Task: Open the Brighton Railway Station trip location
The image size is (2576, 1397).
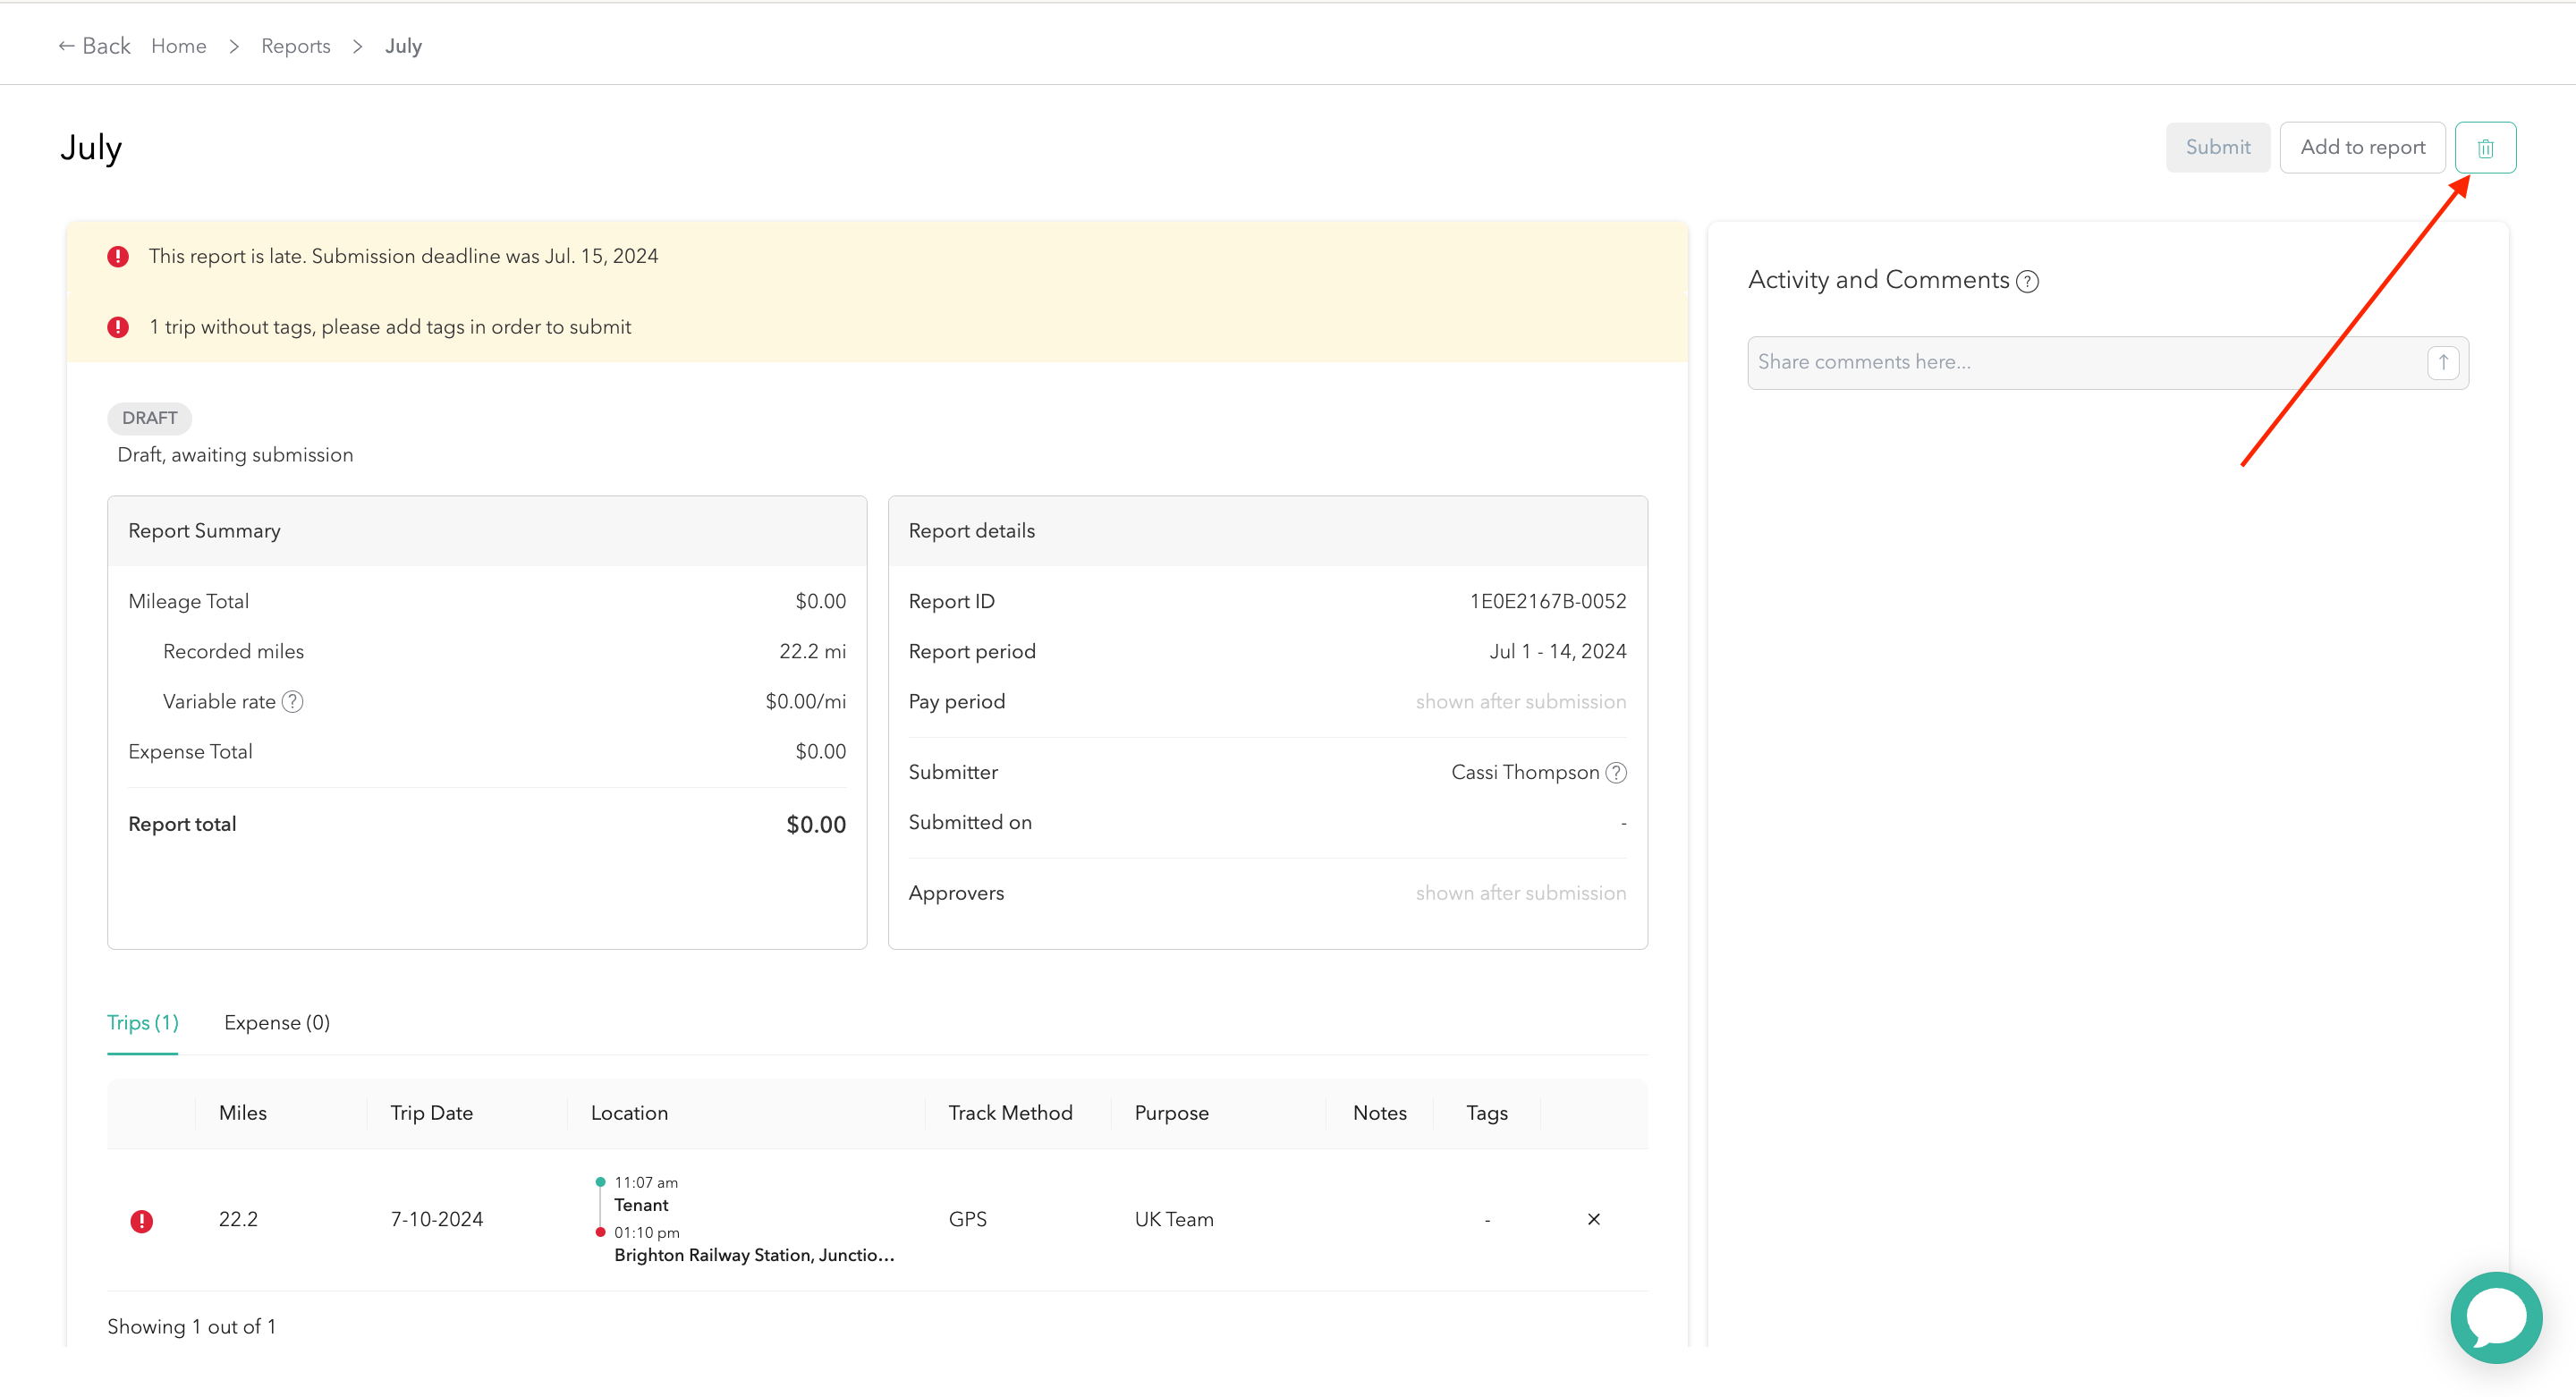Action: coord(754,1255)
